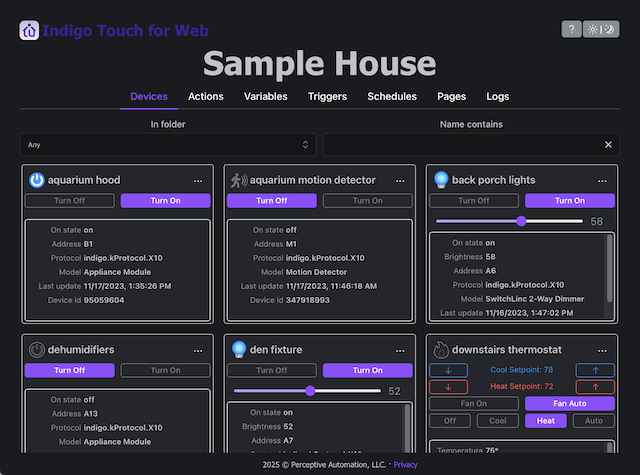Click aquarium hood Device id 95059604

coord(104,300)
